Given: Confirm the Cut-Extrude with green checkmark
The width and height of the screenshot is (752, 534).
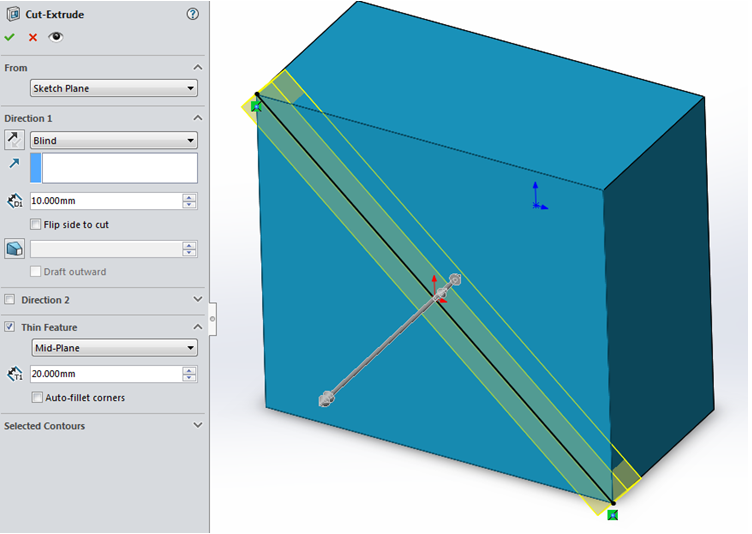Looking at the screenshot, I should click(10, 37).
